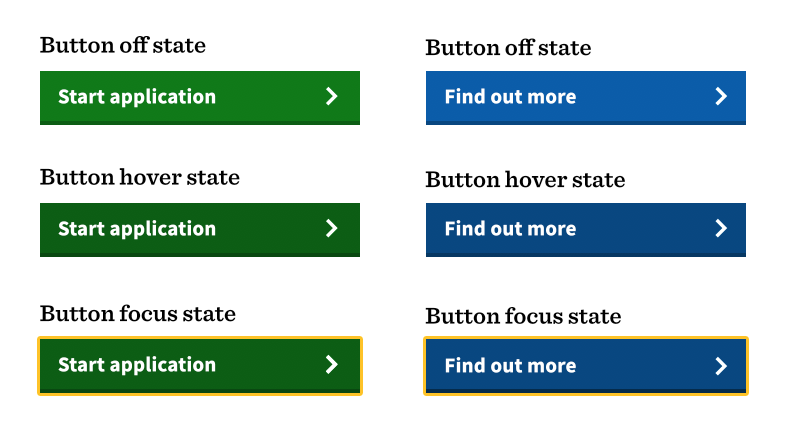Click chevron on focused Start application button
This screenshot has width=789, height=434.
[332, 364]
